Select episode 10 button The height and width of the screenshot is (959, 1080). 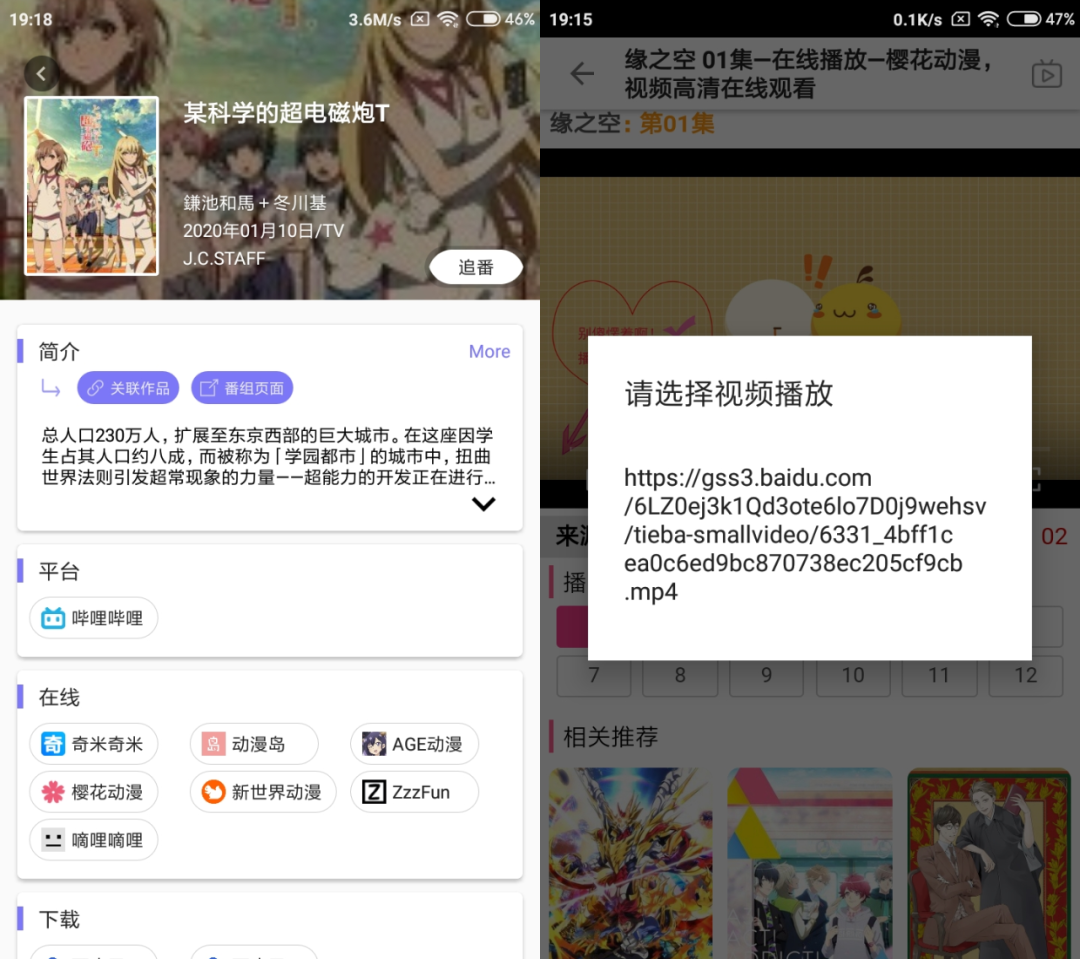(853, 675)
